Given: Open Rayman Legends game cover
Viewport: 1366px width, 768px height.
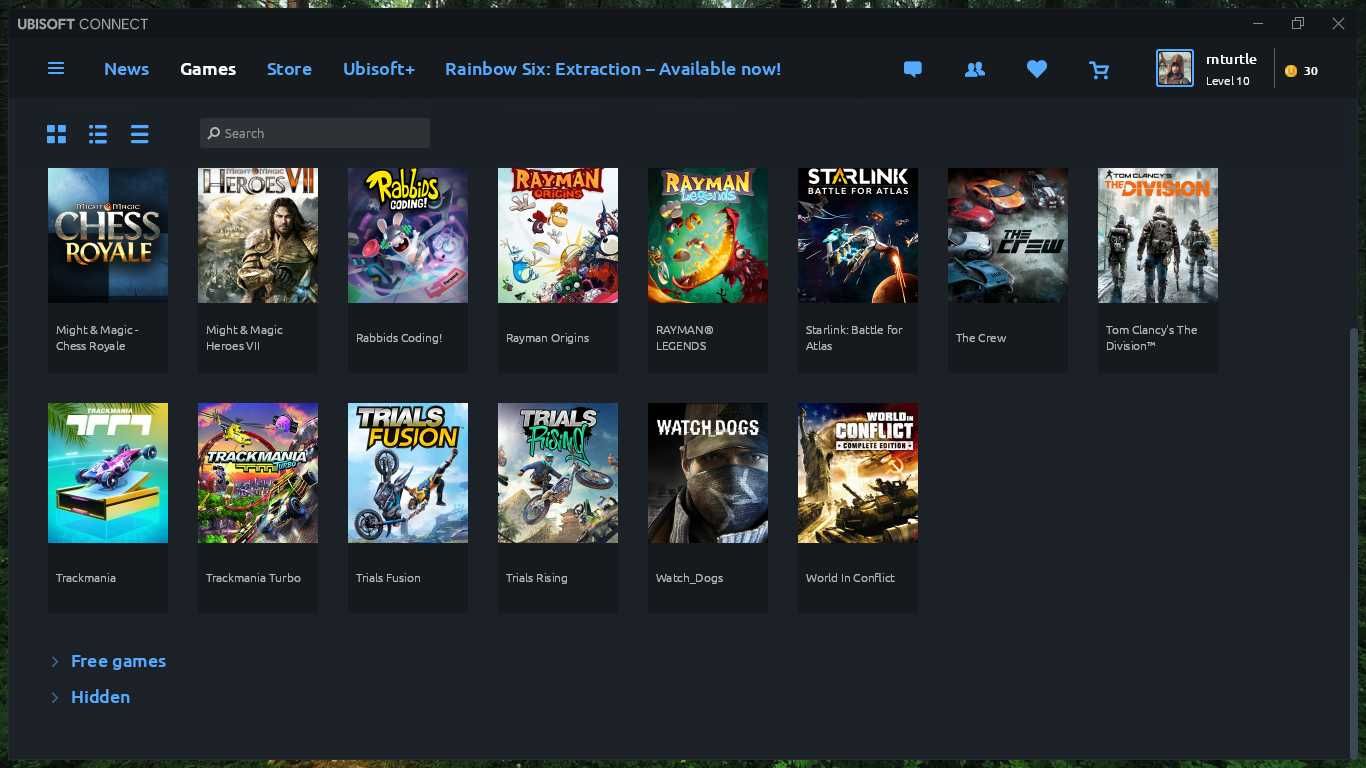Looking at the screenshot, I should [708, 235].
